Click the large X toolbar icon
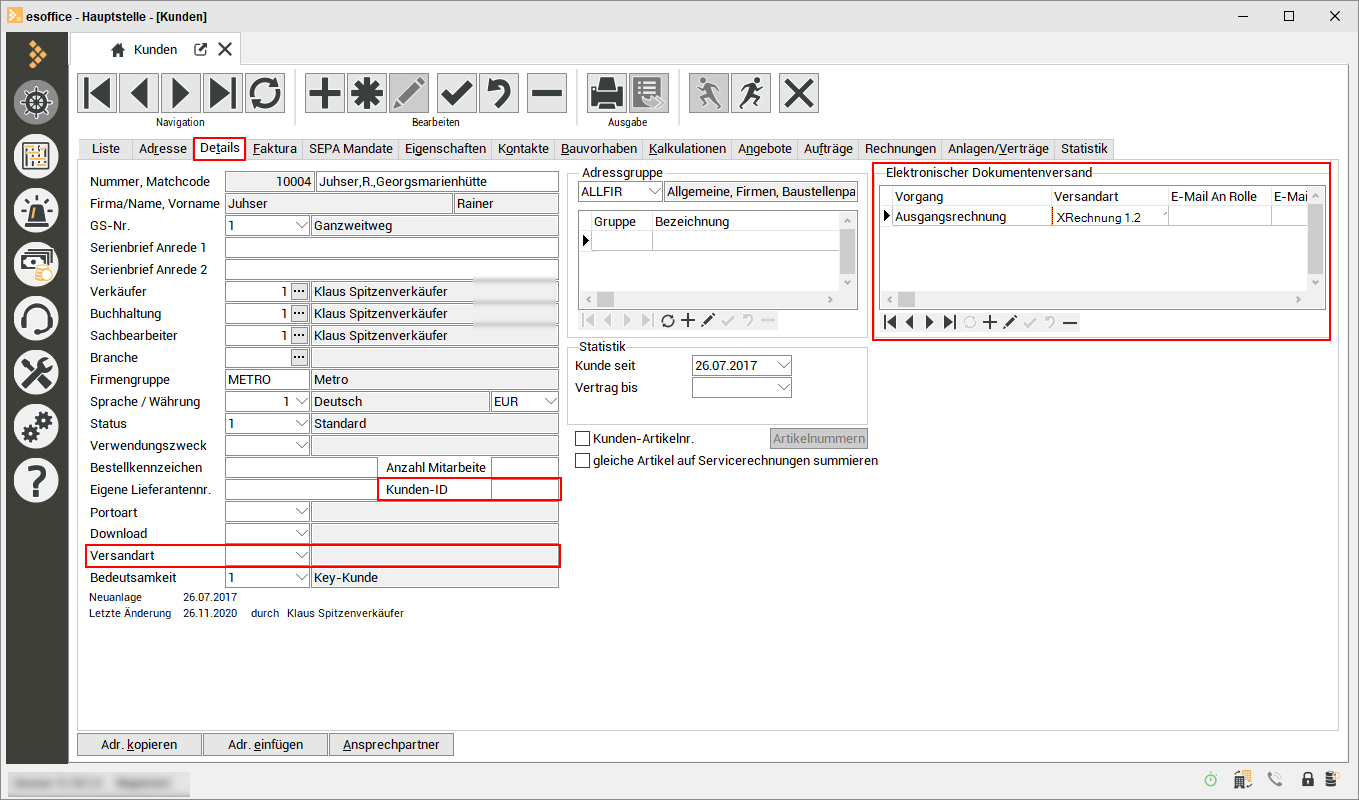The image size is (1359, 800). (799, 93)
